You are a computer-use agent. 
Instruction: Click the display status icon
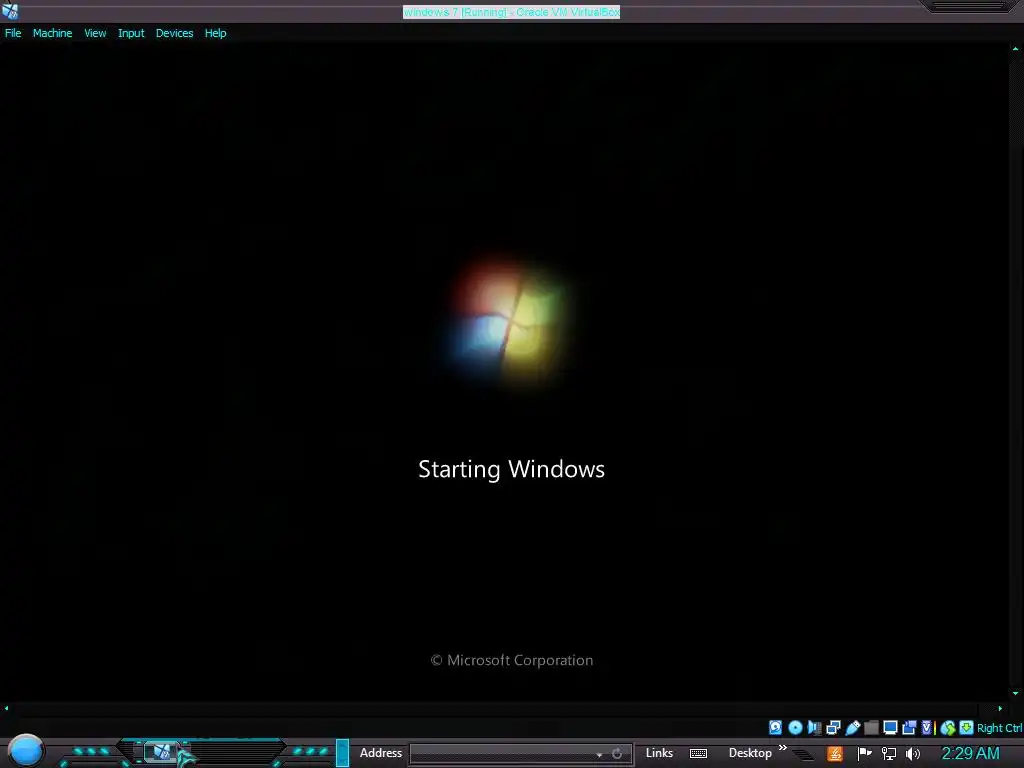890,728
